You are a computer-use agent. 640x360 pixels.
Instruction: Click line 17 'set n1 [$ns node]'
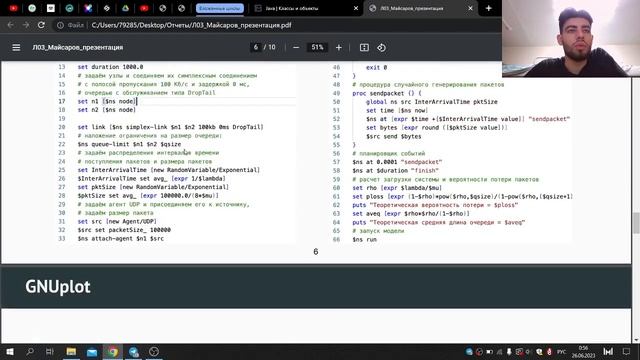(x=107, y=101)
